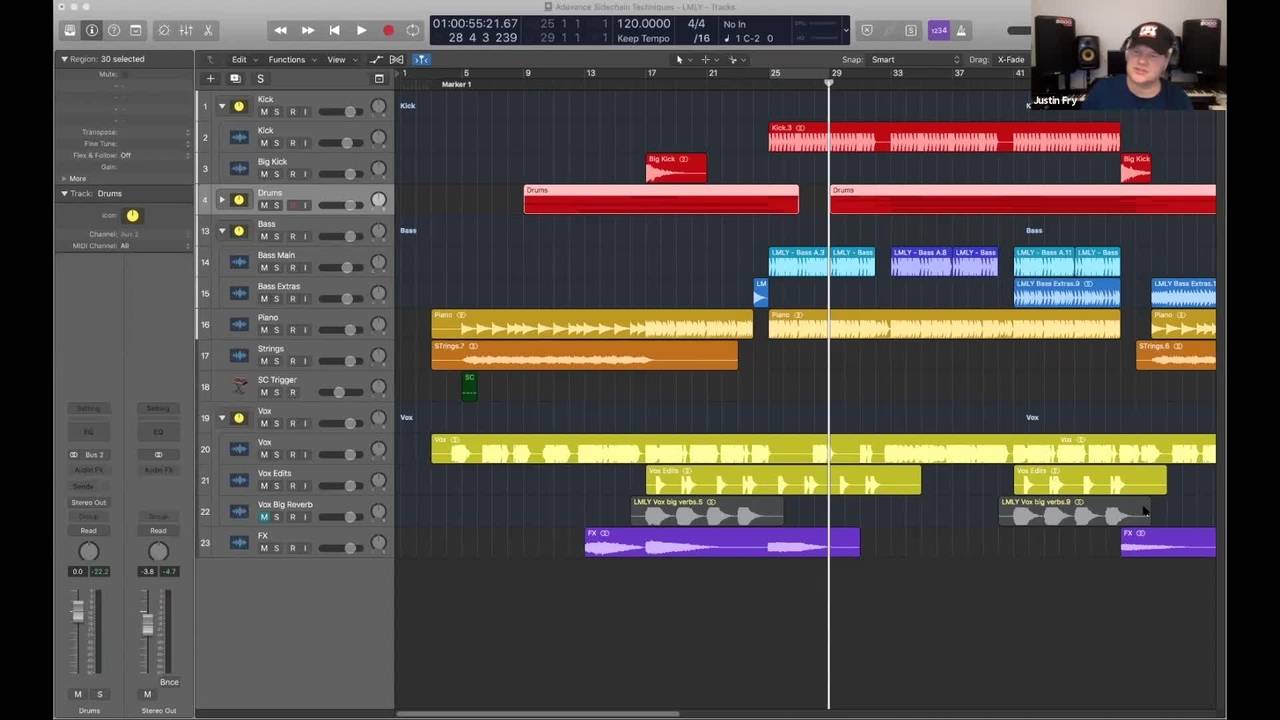Collapse the Bass track stack
The image size is (1280, 720).
point(222,231)
